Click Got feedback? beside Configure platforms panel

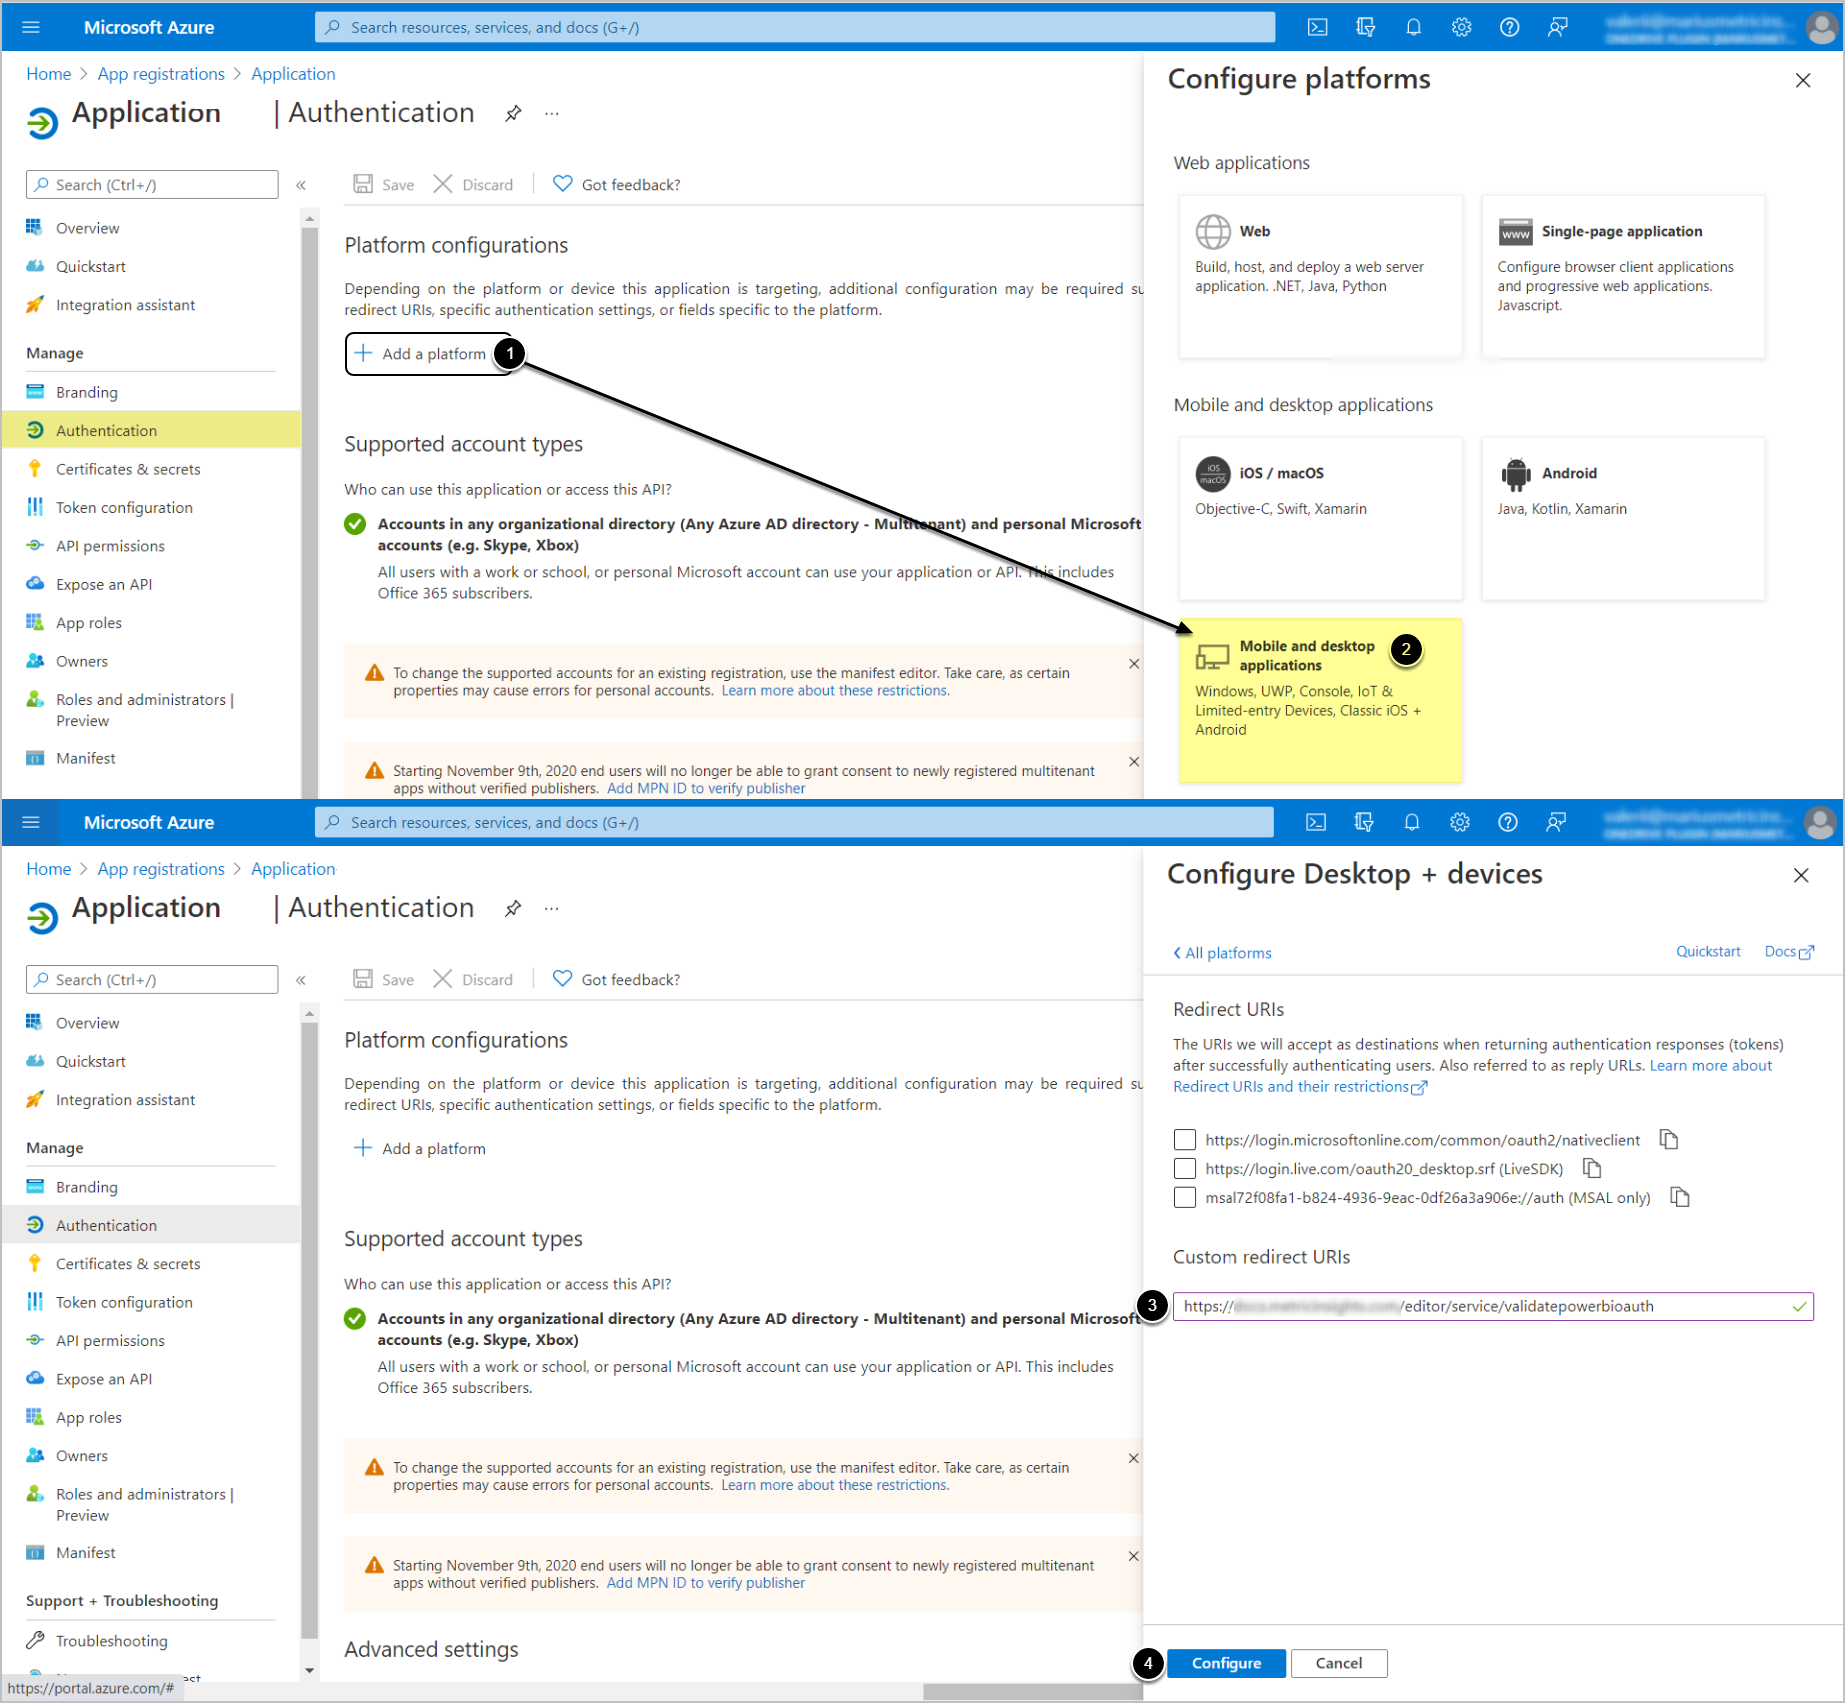coord(617,185)
